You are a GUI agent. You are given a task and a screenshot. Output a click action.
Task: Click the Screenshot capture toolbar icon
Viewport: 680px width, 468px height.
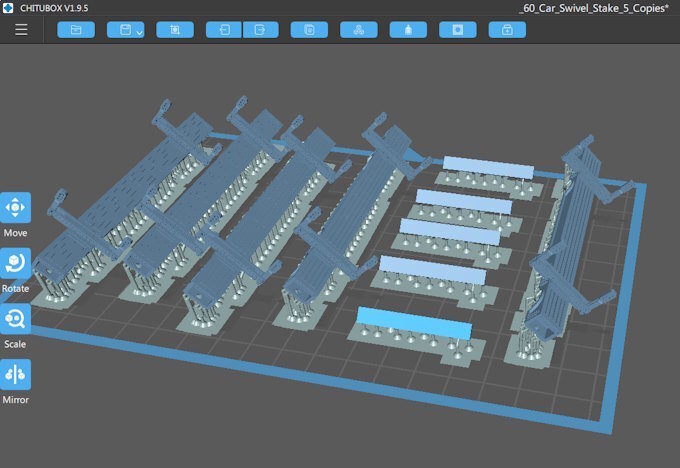175,30
